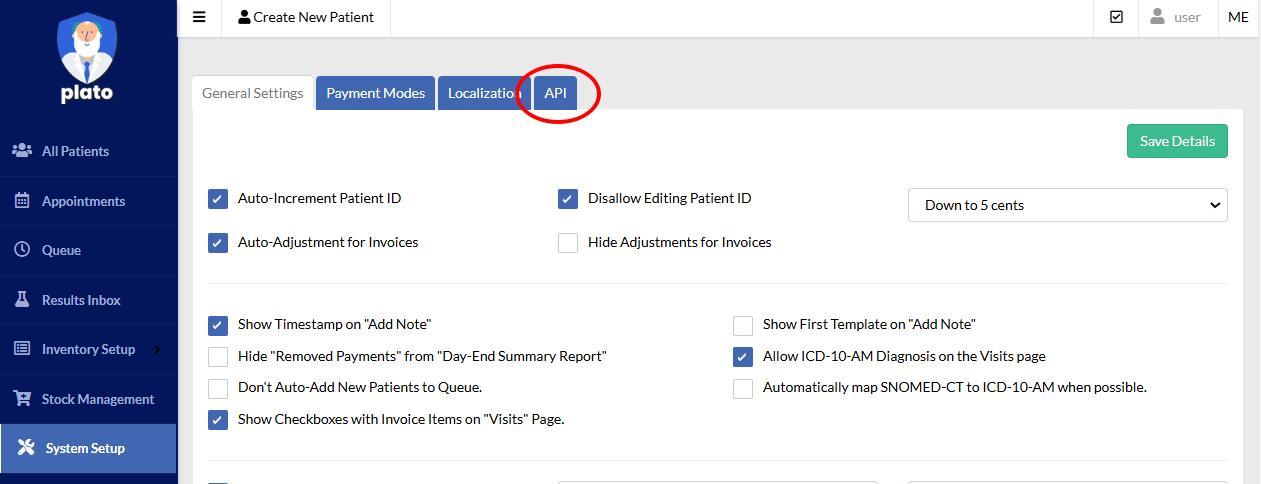Click Create New Patient
The width and height of the screenshot is (1261, 484).
tap(306, 17)
